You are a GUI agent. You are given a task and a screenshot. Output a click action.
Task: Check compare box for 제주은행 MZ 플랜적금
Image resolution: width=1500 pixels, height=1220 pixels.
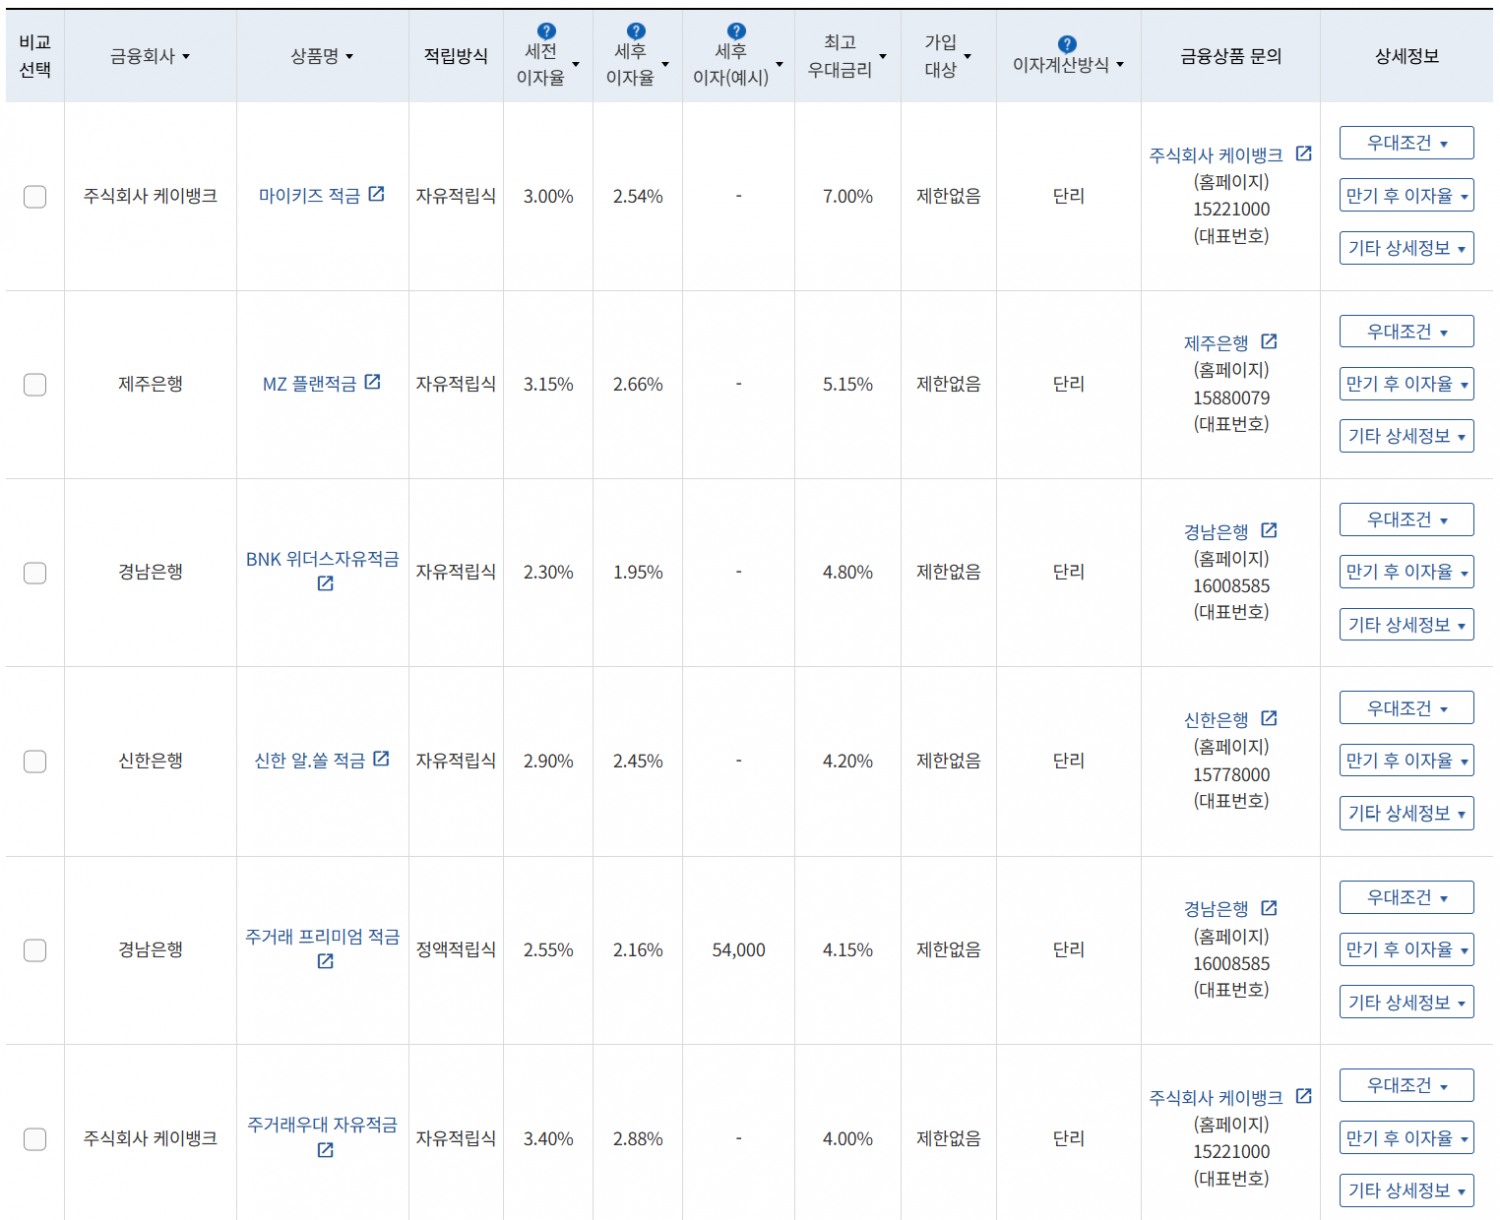click(35, 385)
